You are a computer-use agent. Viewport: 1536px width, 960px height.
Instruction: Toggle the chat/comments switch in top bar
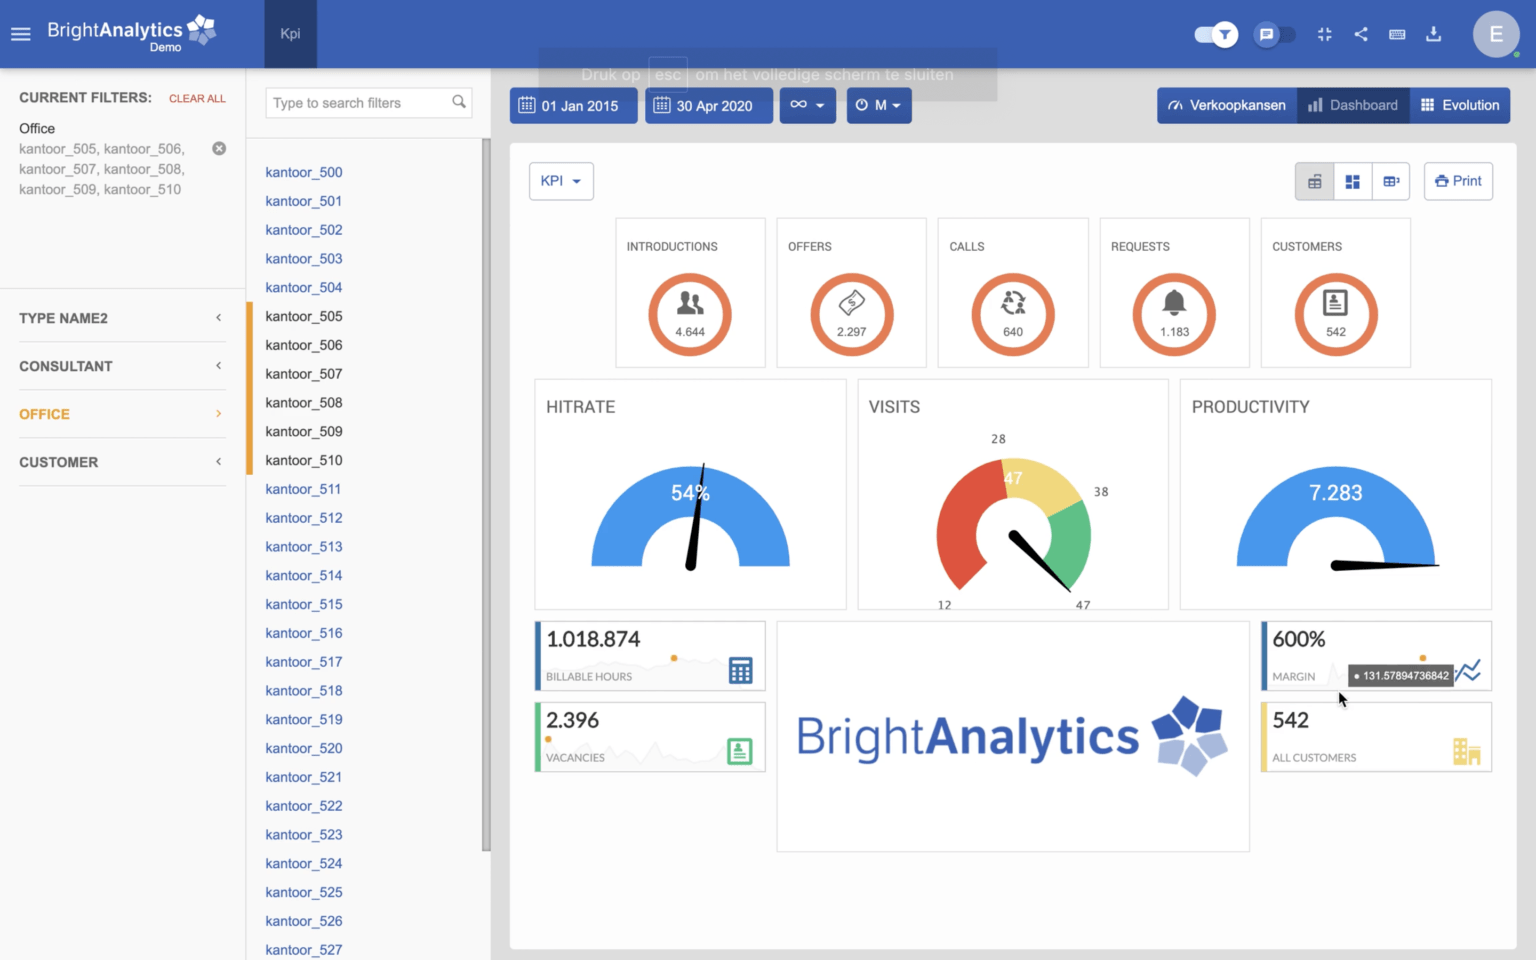pyautogui.click(x=1274, y=34)
